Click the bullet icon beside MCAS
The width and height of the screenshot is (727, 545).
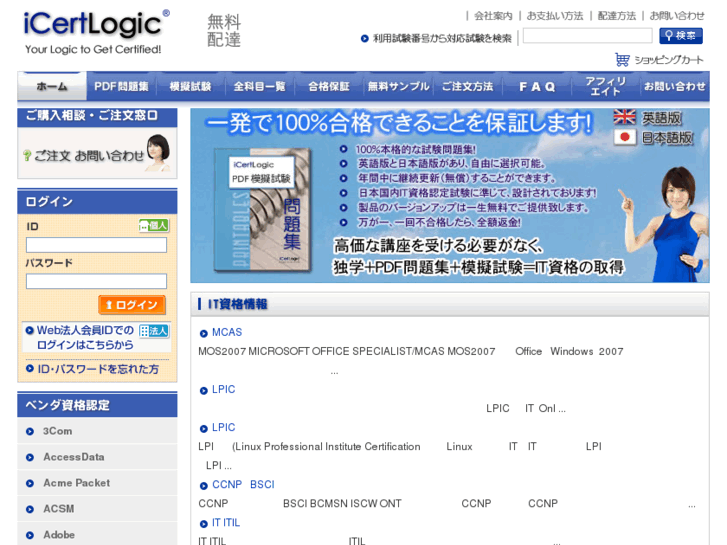[204, 333]
